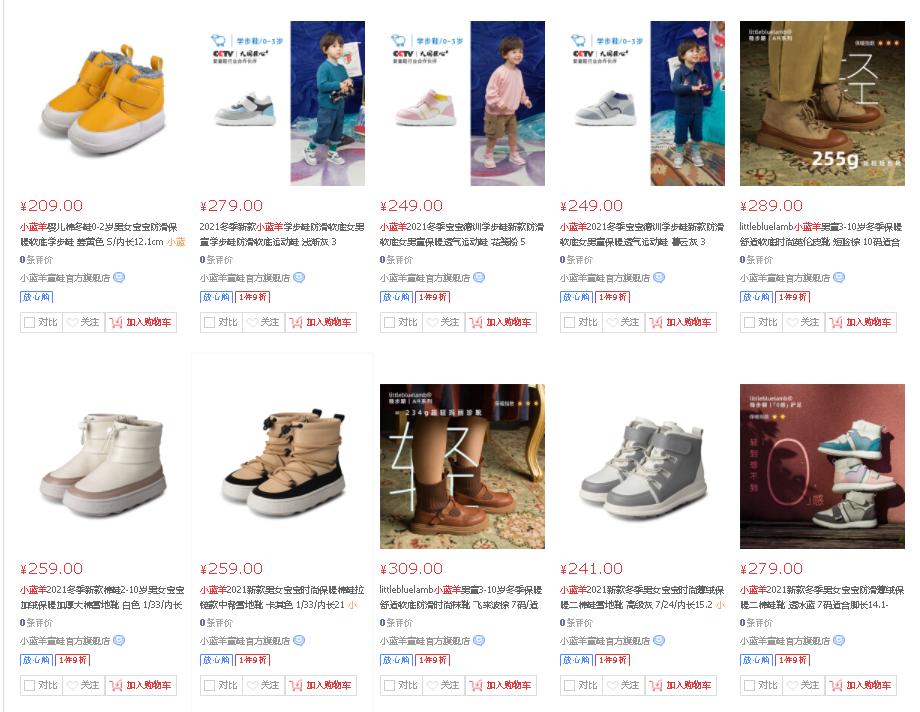Click the 1件9折 discount tag under the ¥279.00 grey-blue sneaker
Image resolution: width=920 pixels, height=712 pixels.
click(x=252, y=297)
